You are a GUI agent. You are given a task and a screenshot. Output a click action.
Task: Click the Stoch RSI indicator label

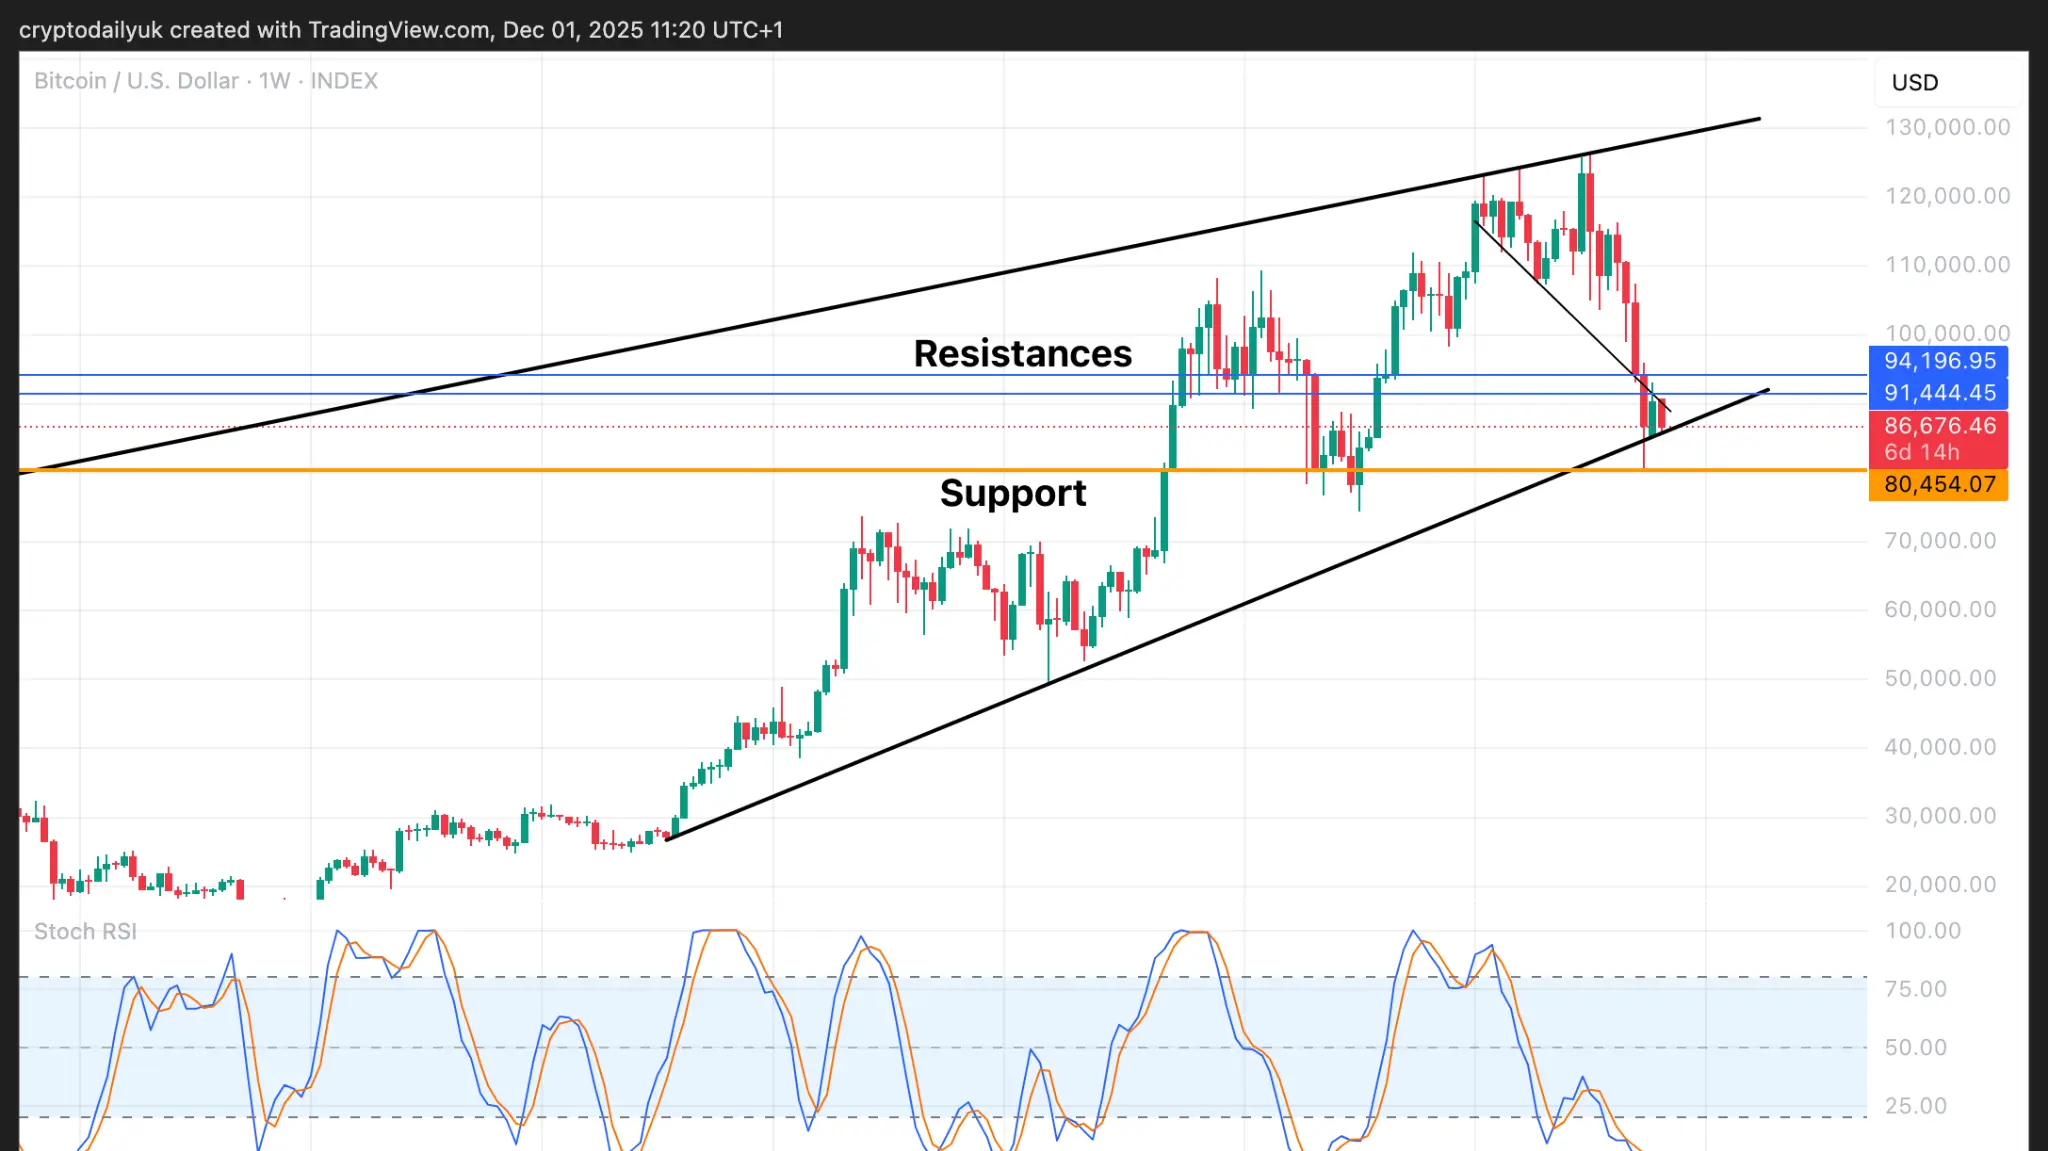coord(85,931)
